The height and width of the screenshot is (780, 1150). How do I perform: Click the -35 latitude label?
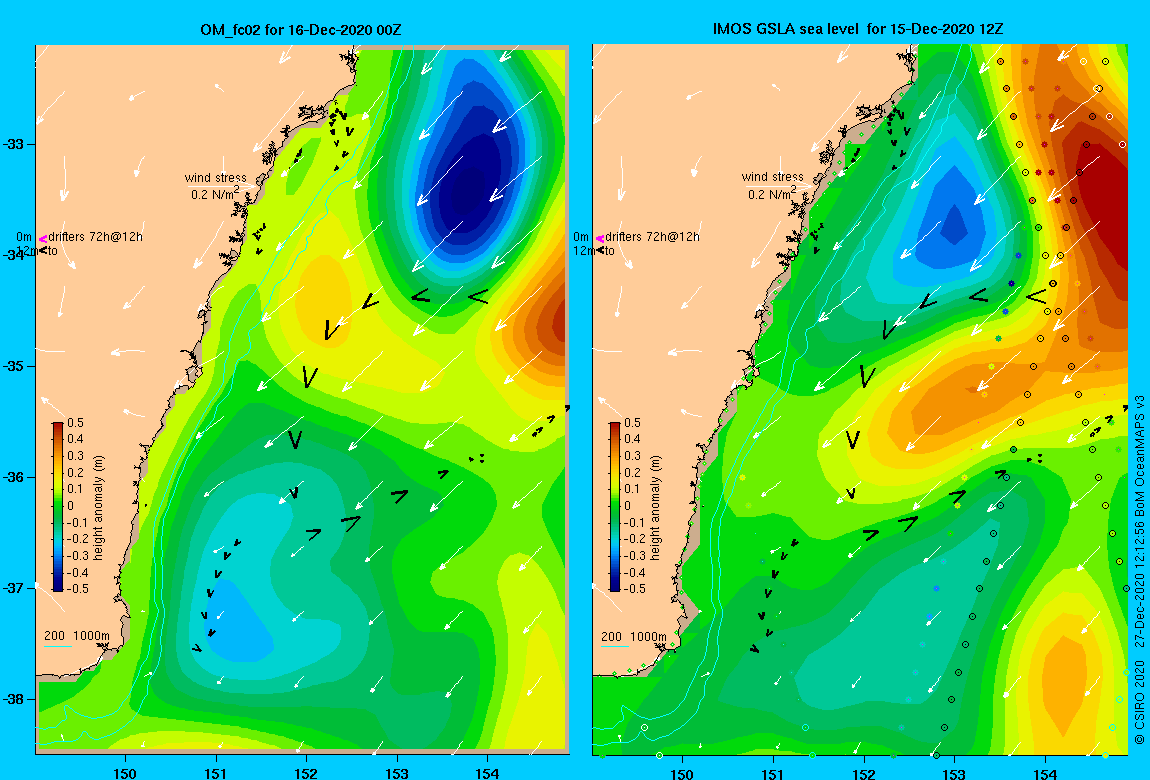(13, 366)
